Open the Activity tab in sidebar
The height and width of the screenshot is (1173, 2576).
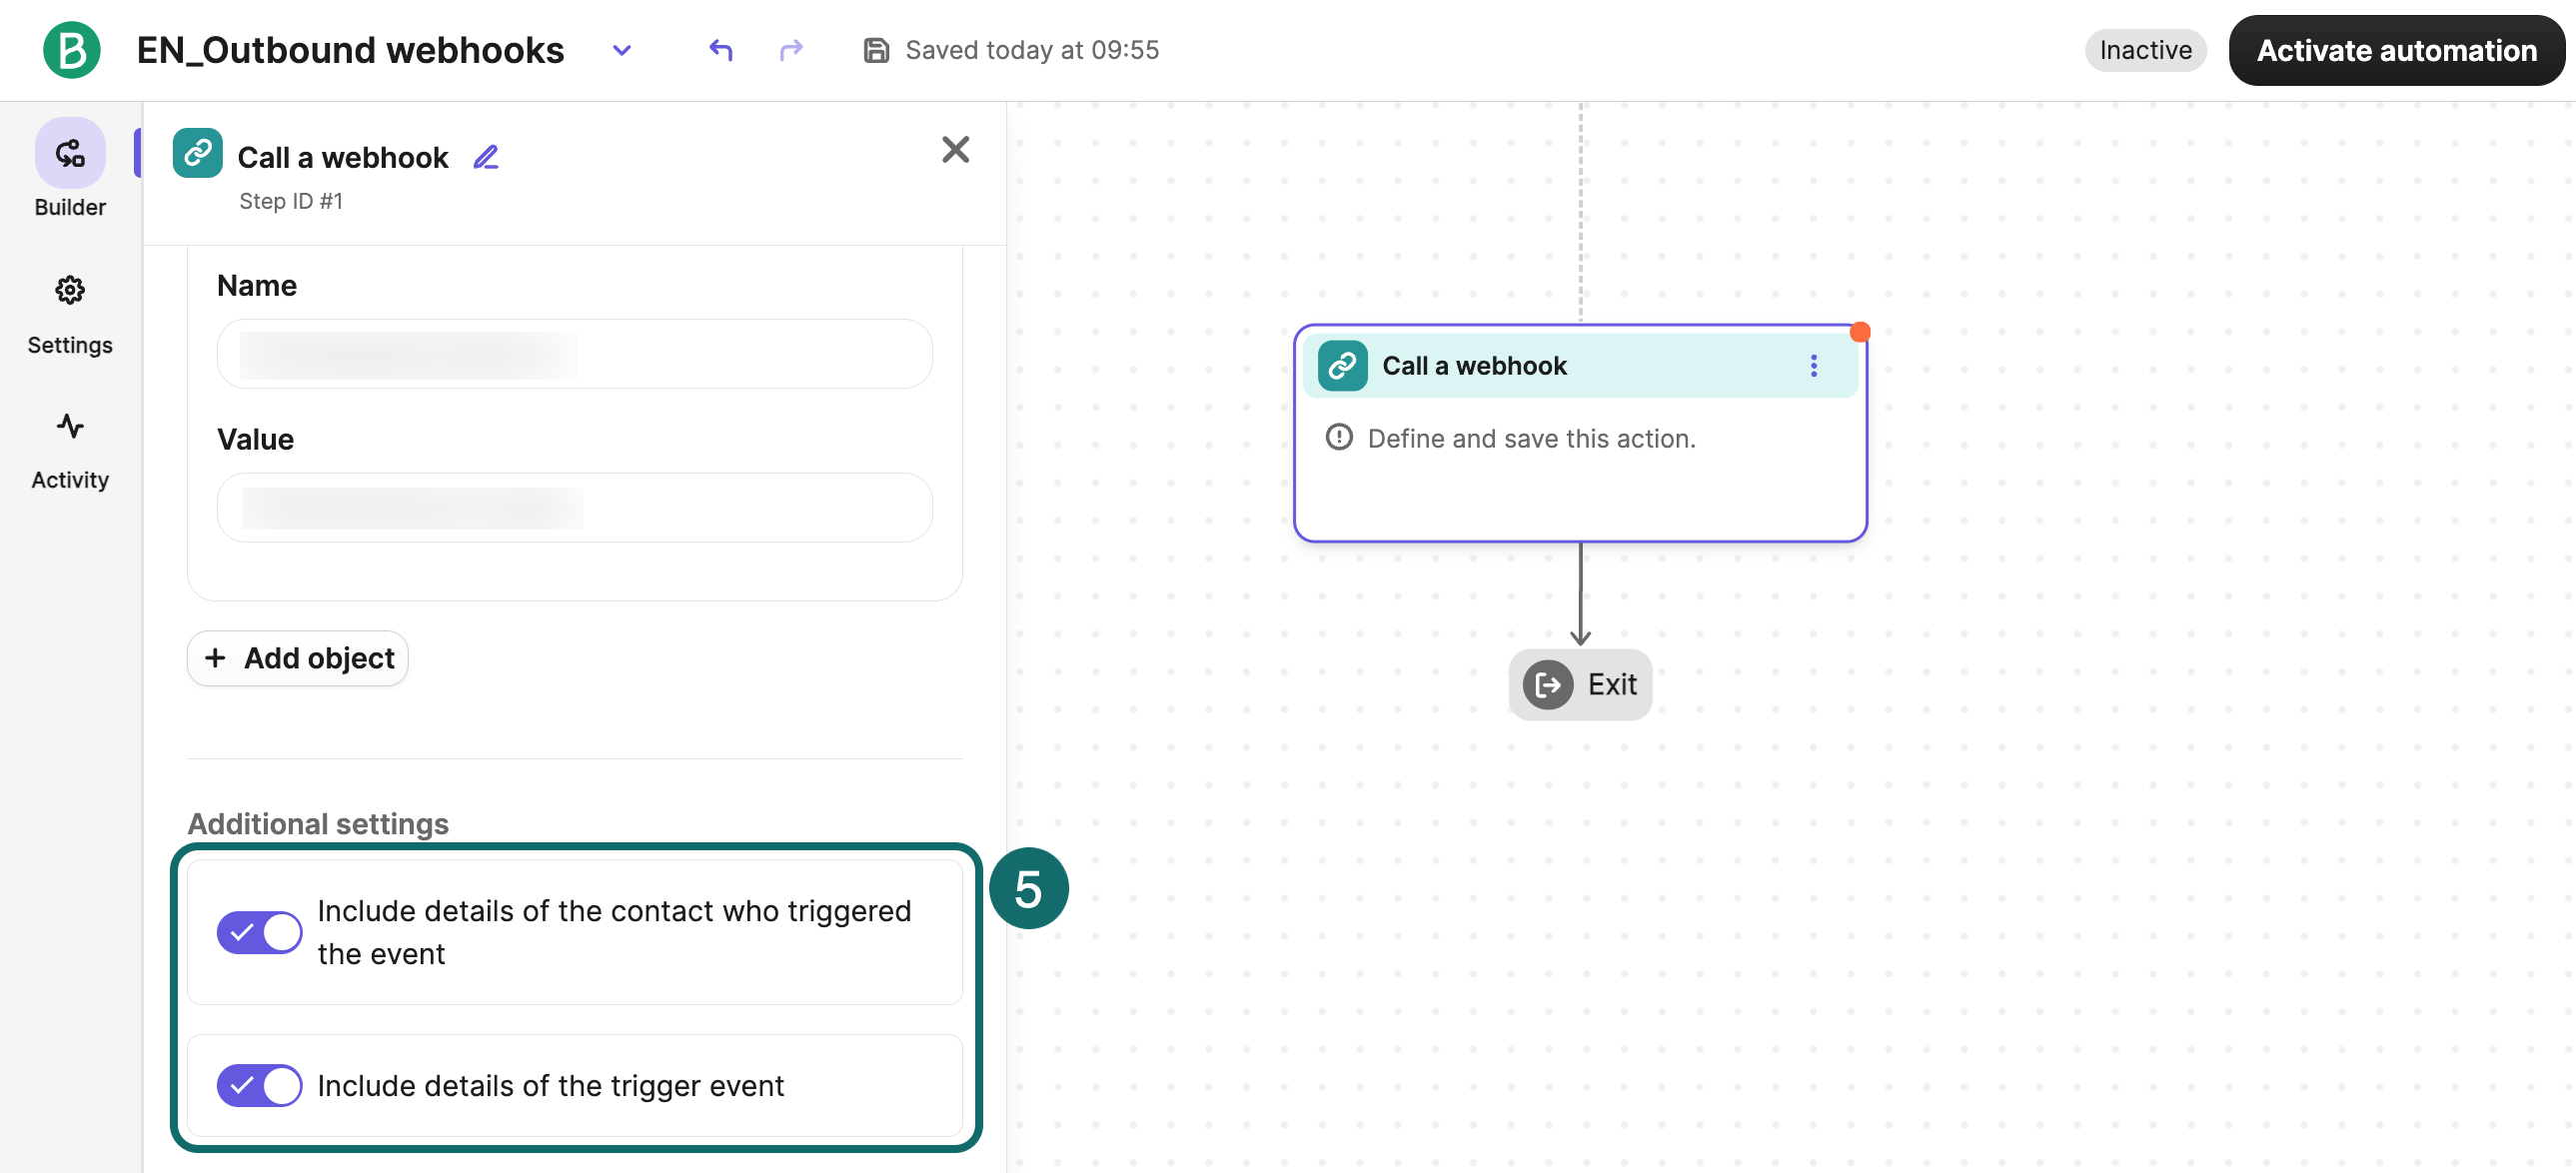point(70,451)
